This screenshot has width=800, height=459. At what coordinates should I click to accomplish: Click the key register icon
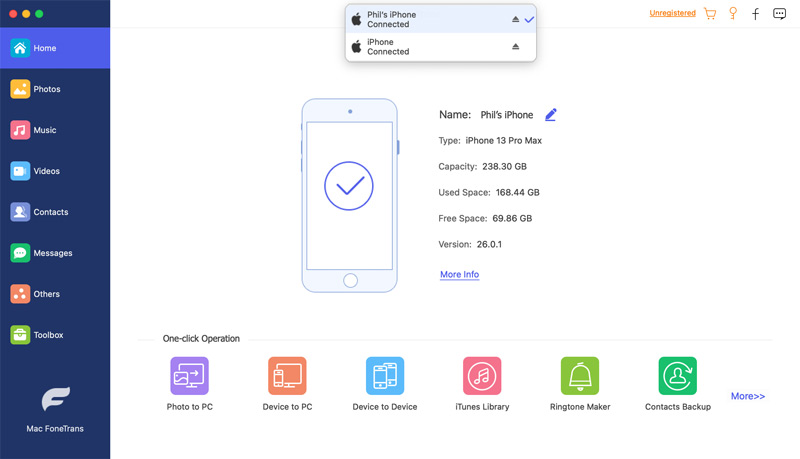pyautogui.click(x=733, y=14)
